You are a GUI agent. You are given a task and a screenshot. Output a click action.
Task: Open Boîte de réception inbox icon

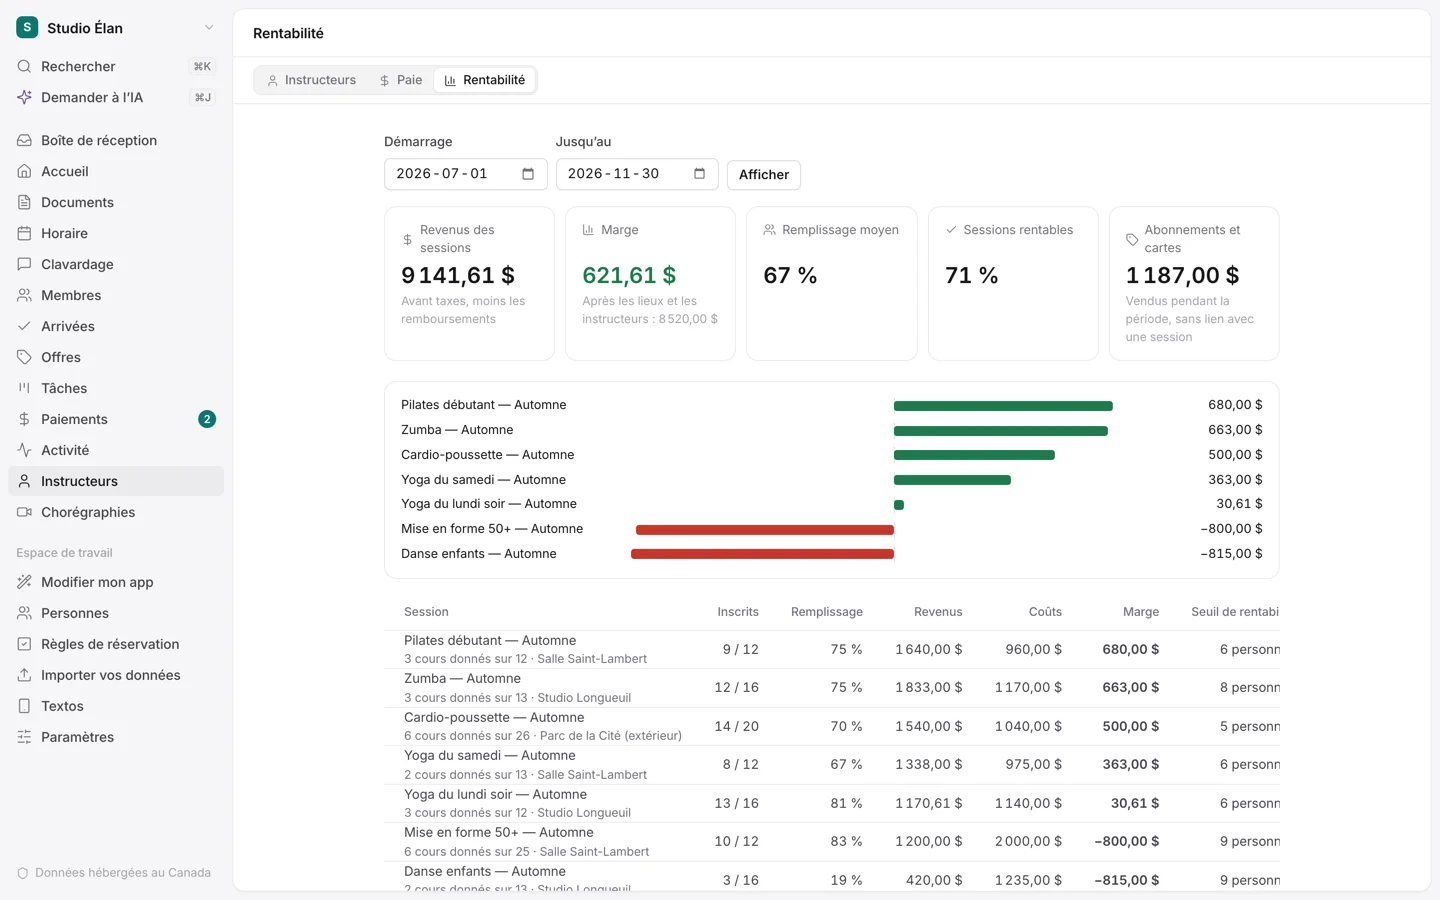pyautogui.click(x=24, y=140)
